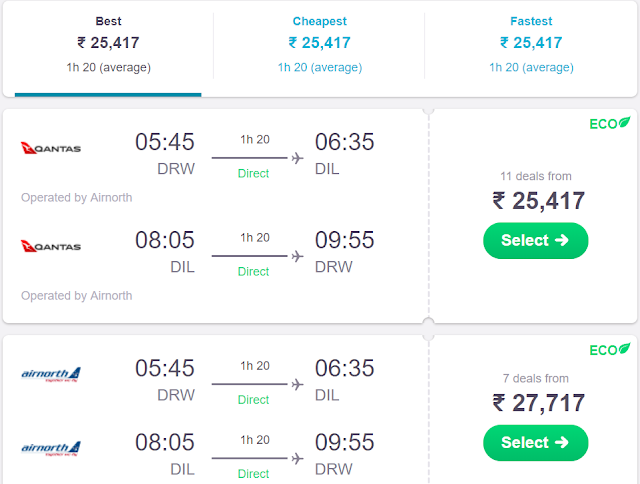Click the ECO leaf badge on the Airnorth deal
This screenshot has height=484, width=640.
[x=609, y=350]
